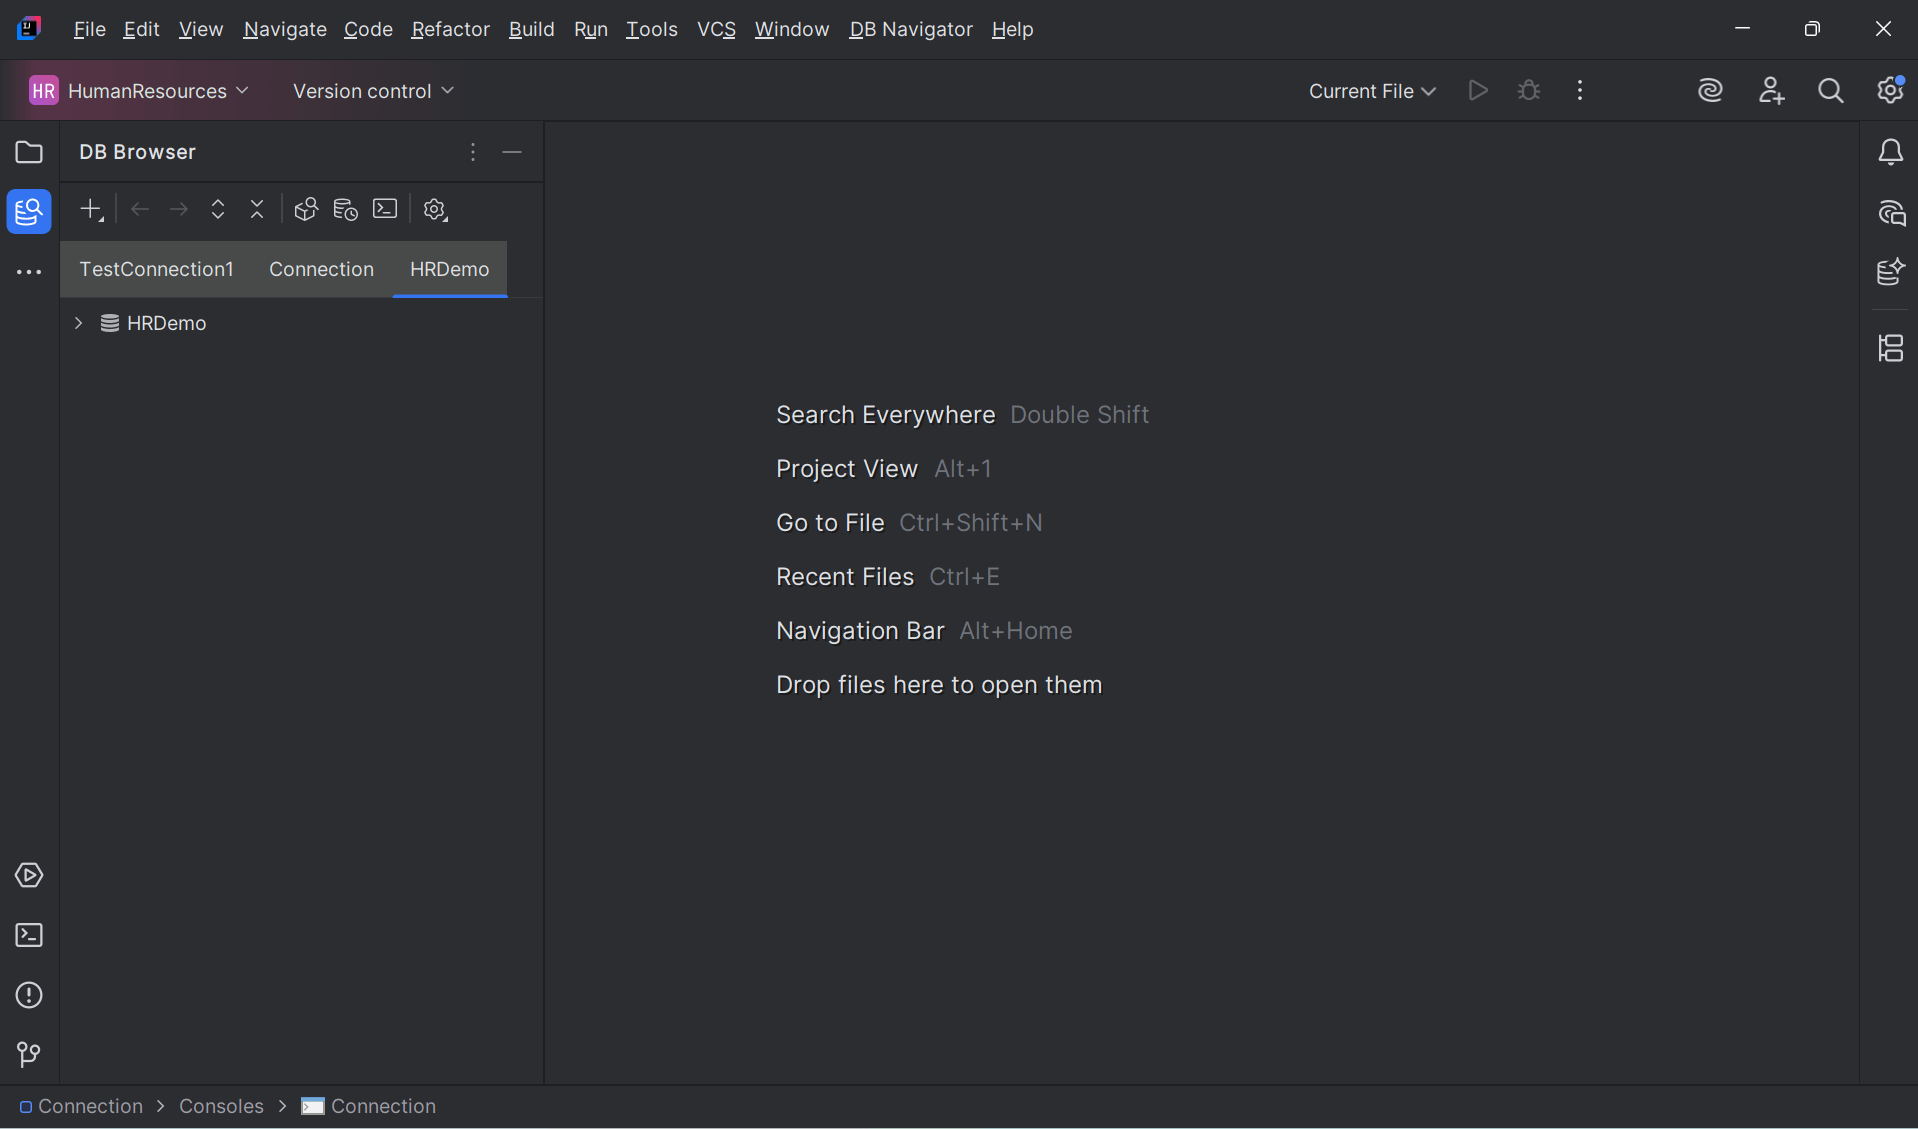Screen dimensions: 1918x1129
Task: Open the Git tool window icon
Action: (x=28, y=1054)
